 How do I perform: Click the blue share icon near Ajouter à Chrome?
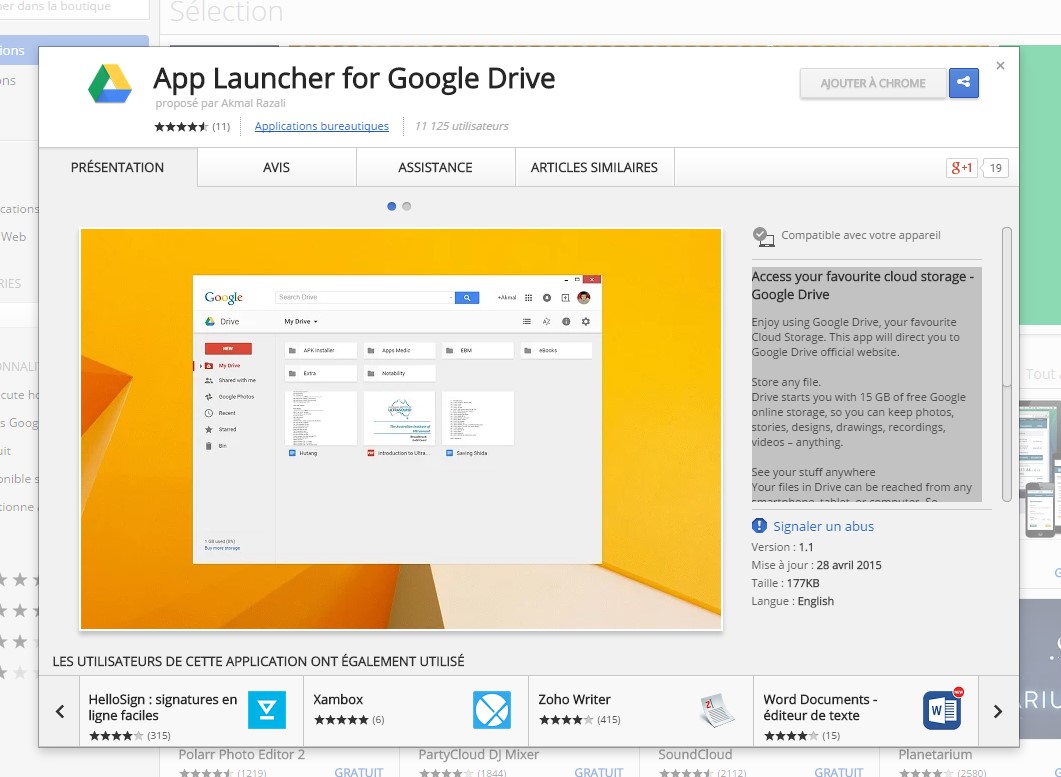point(963,84)
